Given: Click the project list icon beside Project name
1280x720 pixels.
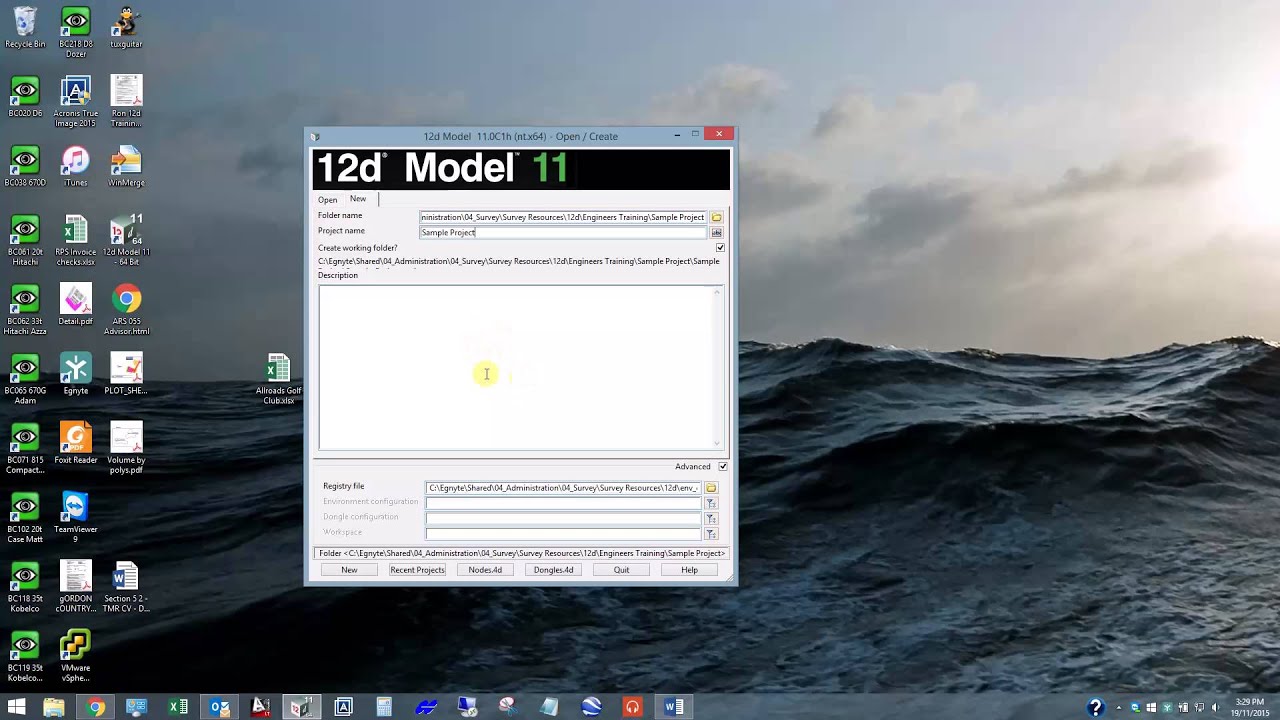Looking at the screenshot, I should pyautogui.click(x=717, y=232).
